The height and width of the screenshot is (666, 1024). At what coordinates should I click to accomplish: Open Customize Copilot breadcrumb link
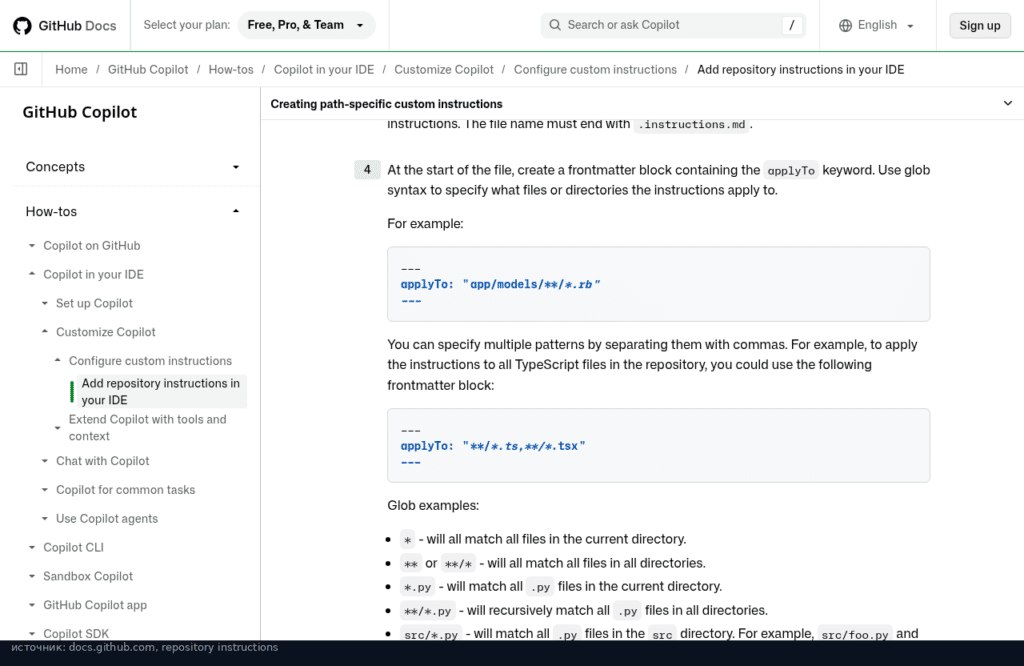point(443,69)
